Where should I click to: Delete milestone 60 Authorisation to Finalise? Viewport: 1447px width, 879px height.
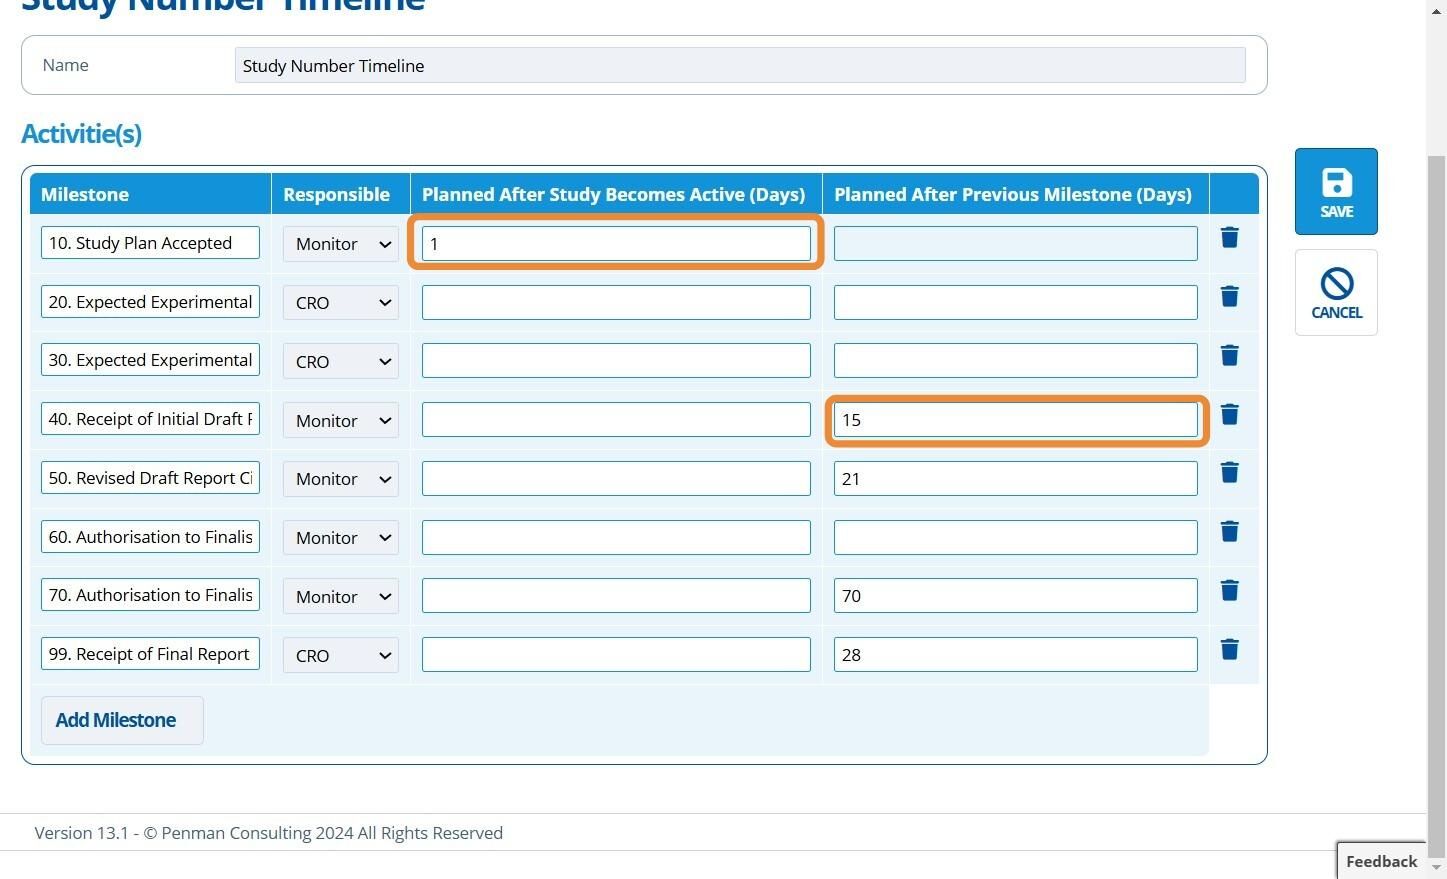1229,532
